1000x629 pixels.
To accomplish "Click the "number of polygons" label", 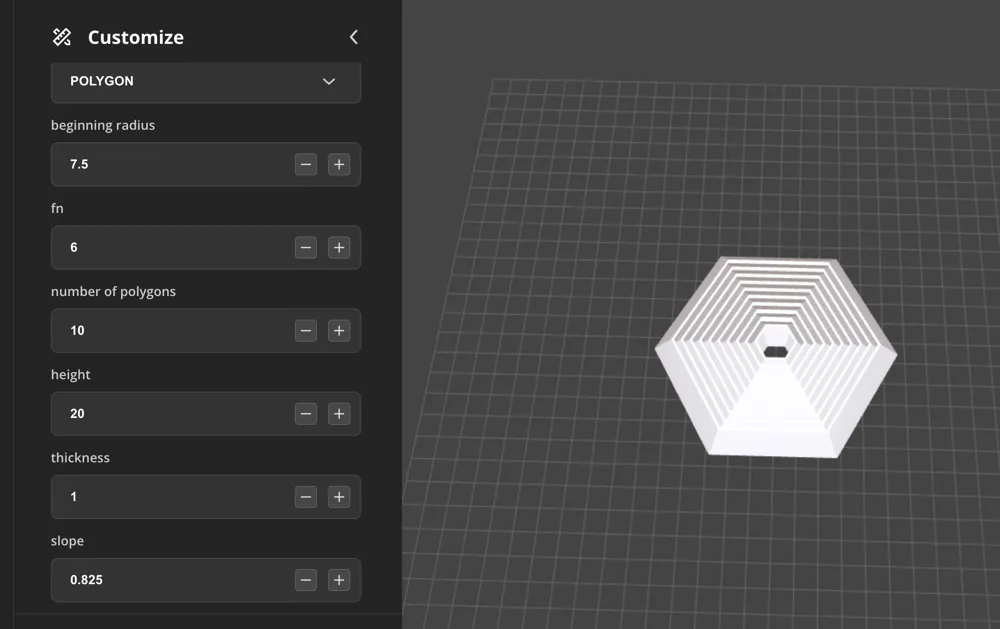I will pyautogui.click(x=113, y=292).
